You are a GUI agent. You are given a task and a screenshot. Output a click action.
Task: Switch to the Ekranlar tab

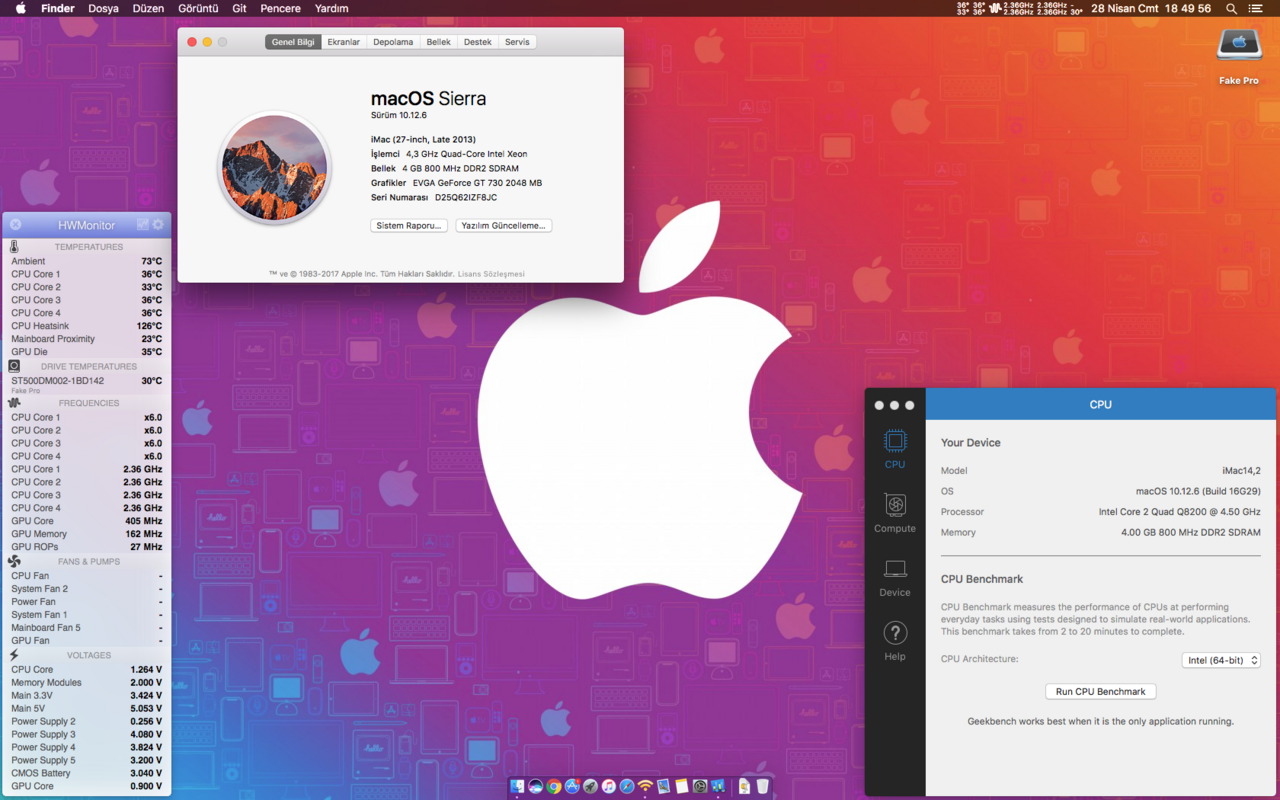pyautogui.click(x=343, y=42)
